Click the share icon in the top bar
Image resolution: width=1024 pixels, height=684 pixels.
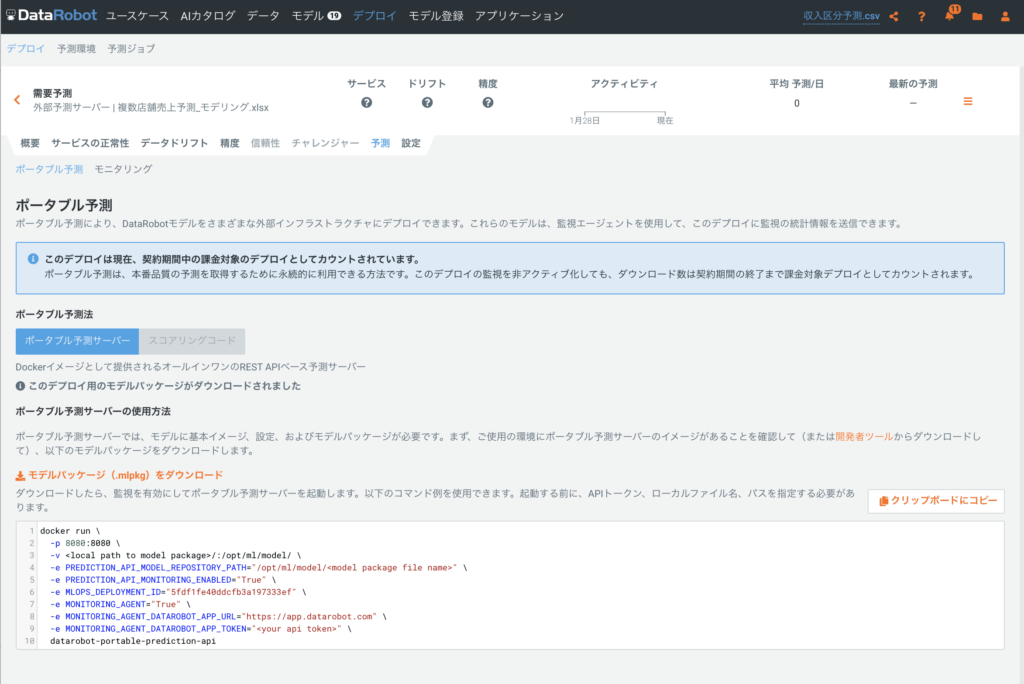893,16
